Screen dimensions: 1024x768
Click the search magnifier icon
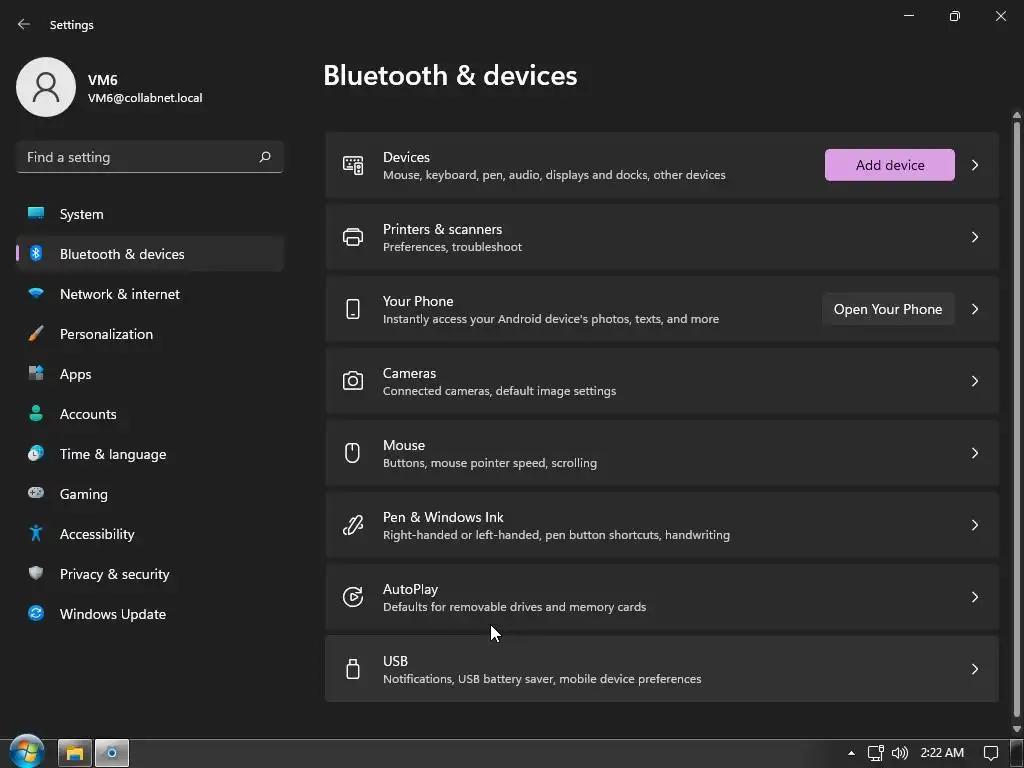tap(265, 157)
